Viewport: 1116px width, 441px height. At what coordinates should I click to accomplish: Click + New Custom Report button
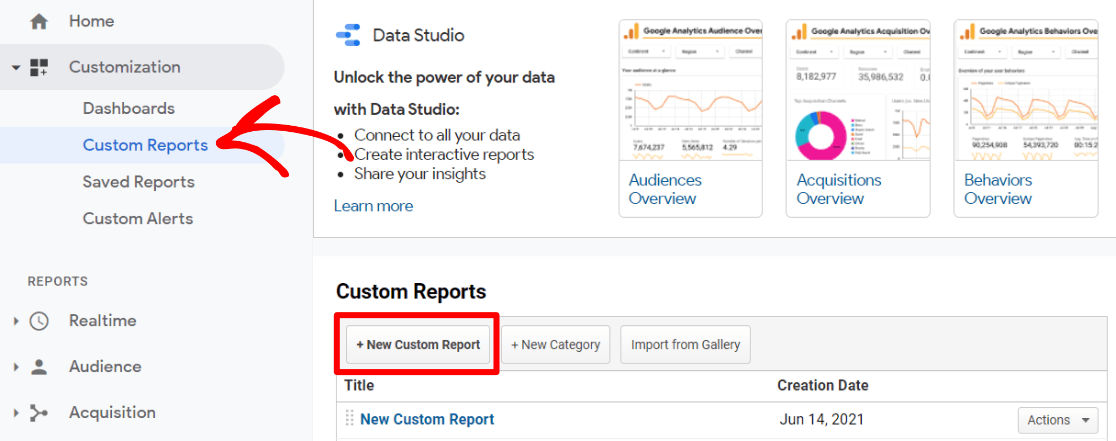(418, 345)
